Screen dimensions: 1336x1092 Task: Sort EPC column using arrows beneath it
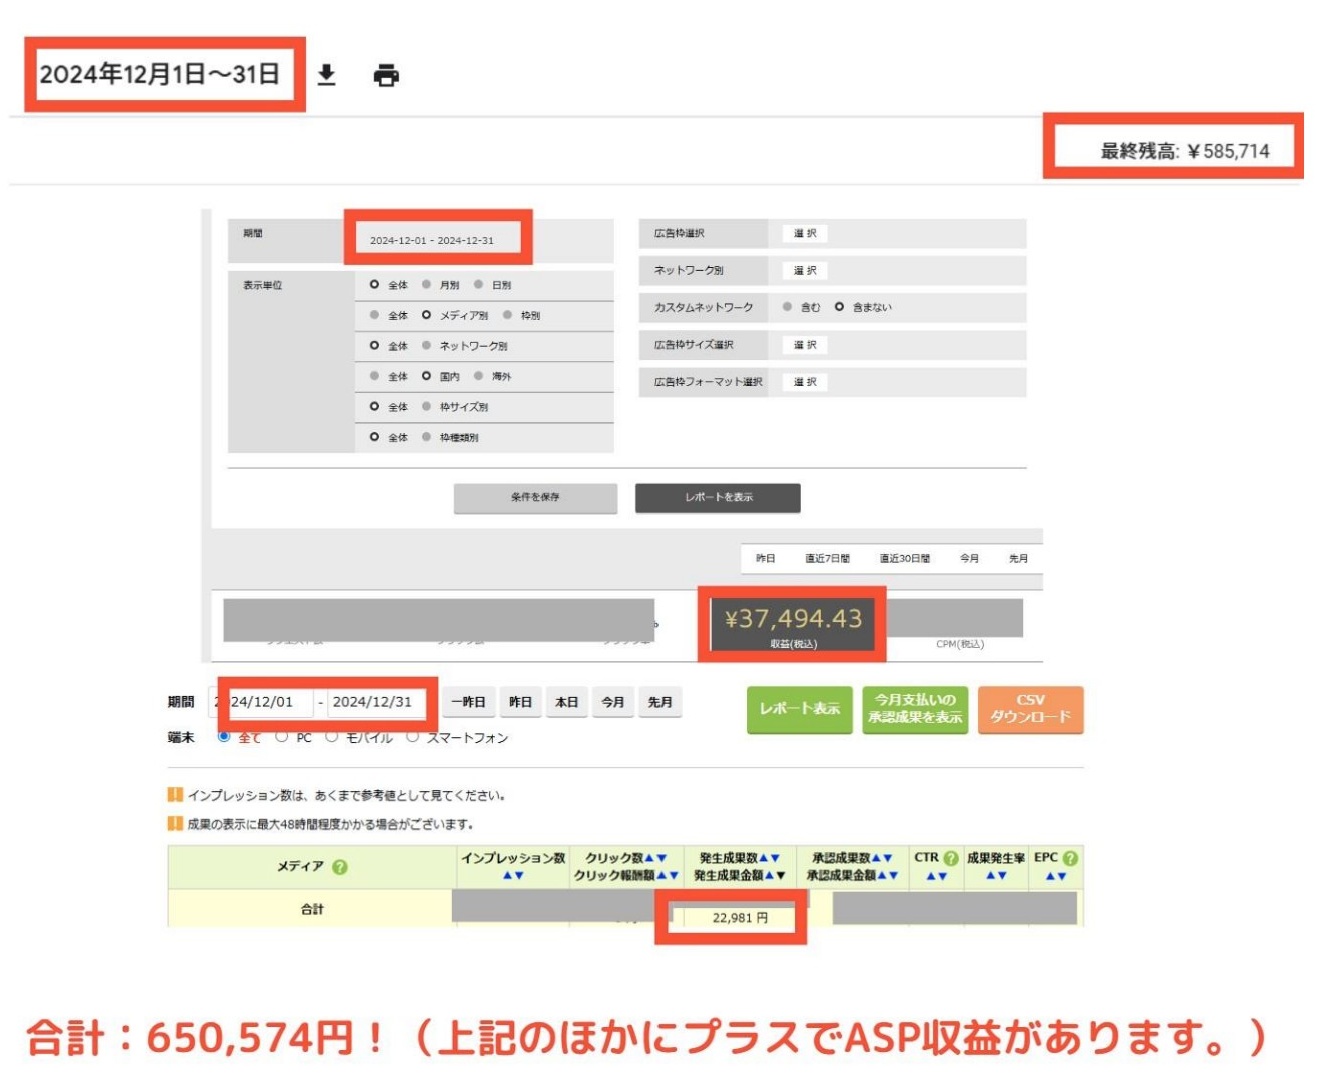coord(1055,876)
